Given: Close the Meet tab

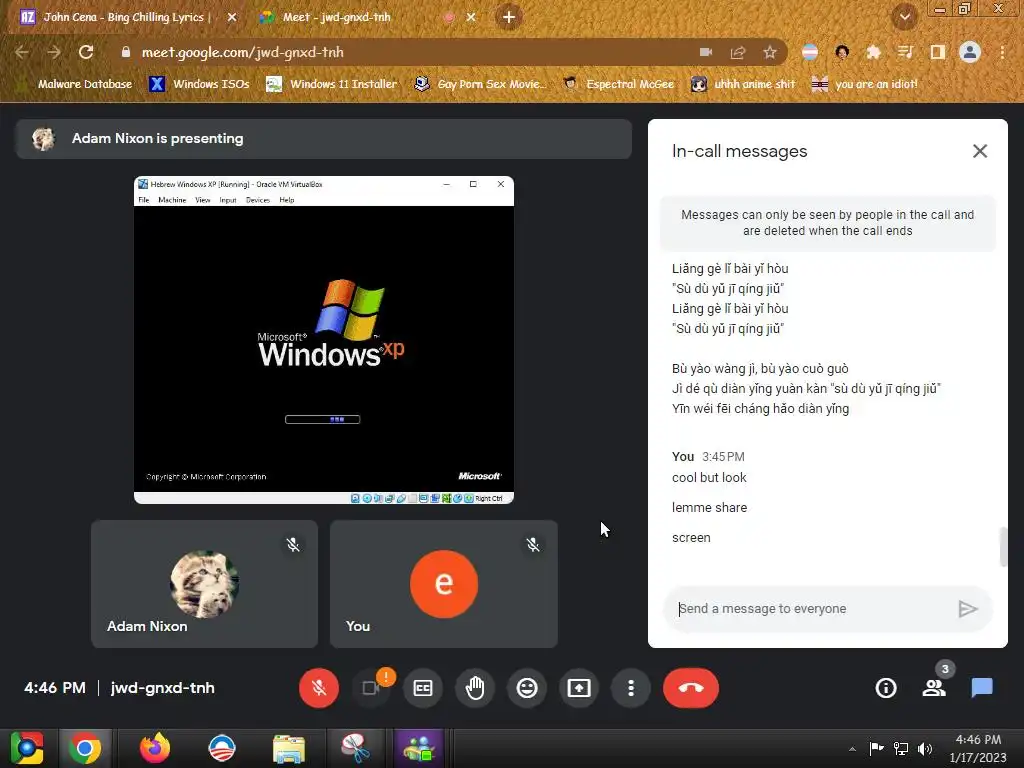Looking at the screenshot, I should [x=471, y=18].
